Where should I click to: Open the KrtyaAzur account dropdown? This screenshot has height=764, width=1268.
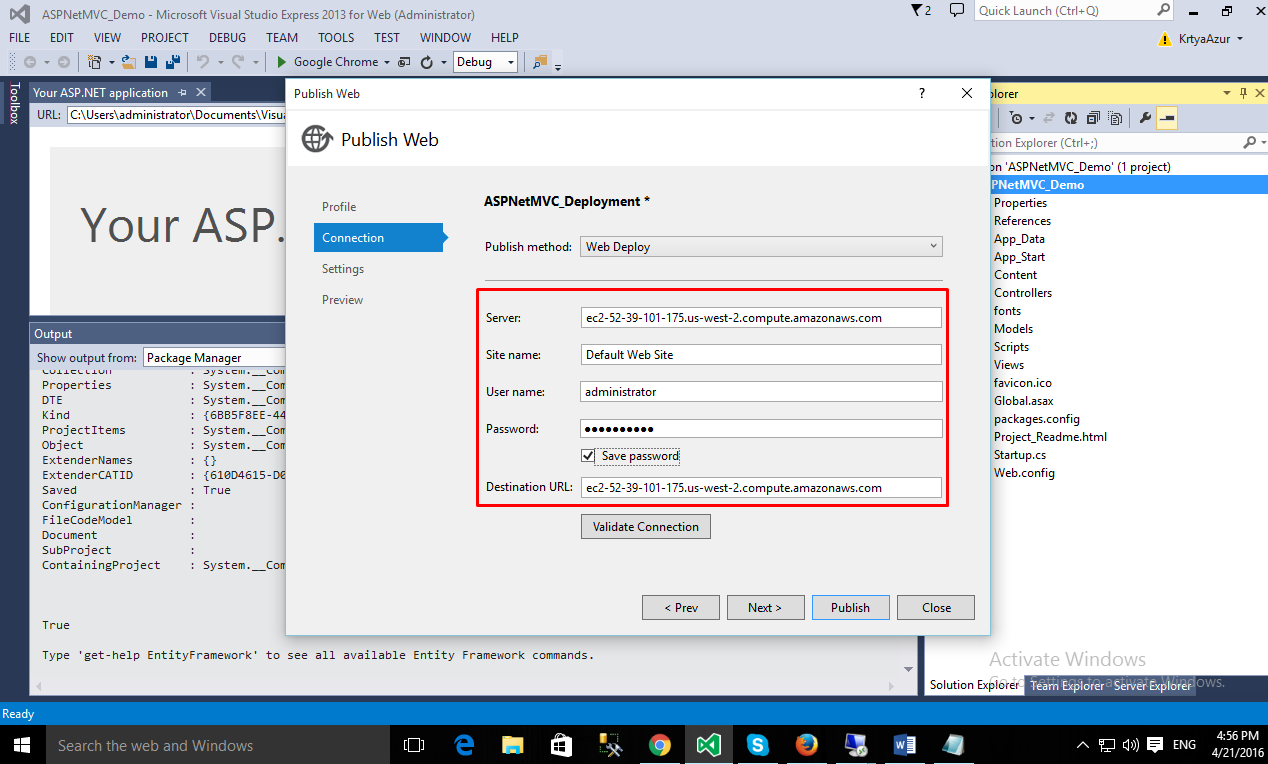[x=1240, y=39]
